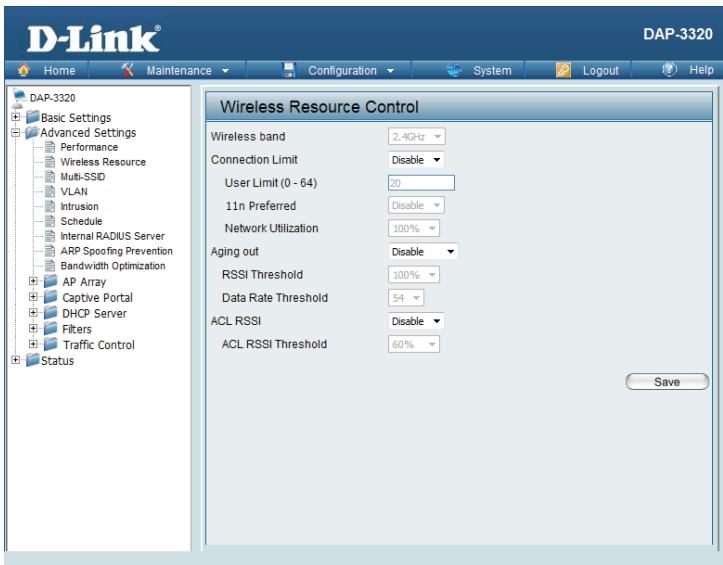Open the Schedule settings page
This screenshot has width=723, height=565.
[81, 221]
